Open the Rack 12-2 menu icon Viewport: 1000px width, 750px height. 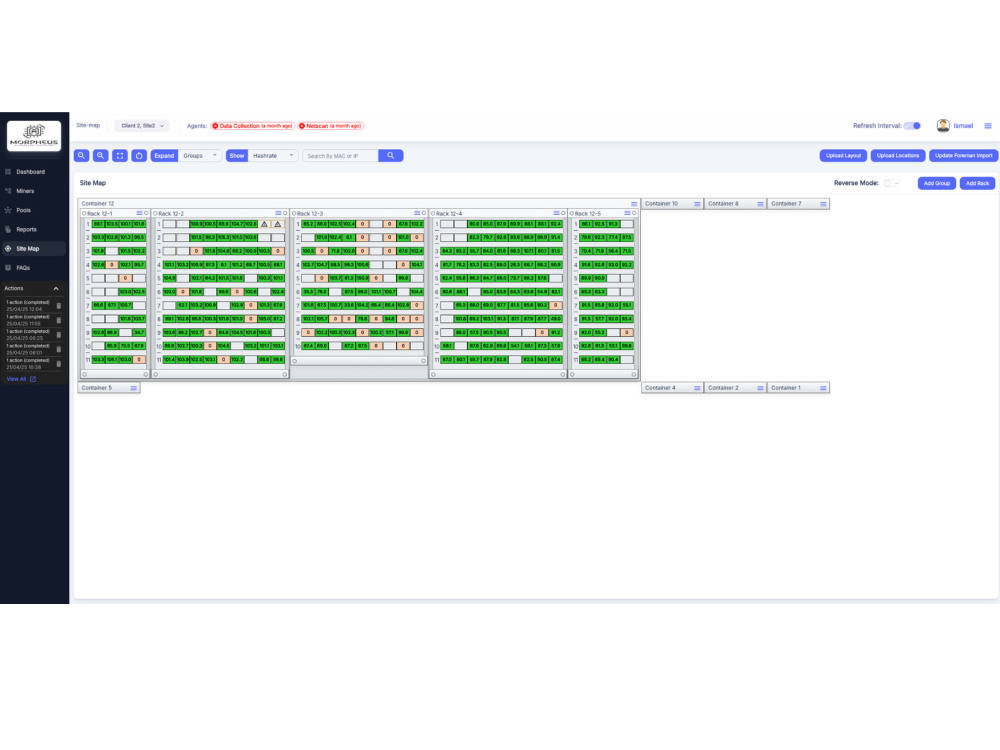pos(278,213)
